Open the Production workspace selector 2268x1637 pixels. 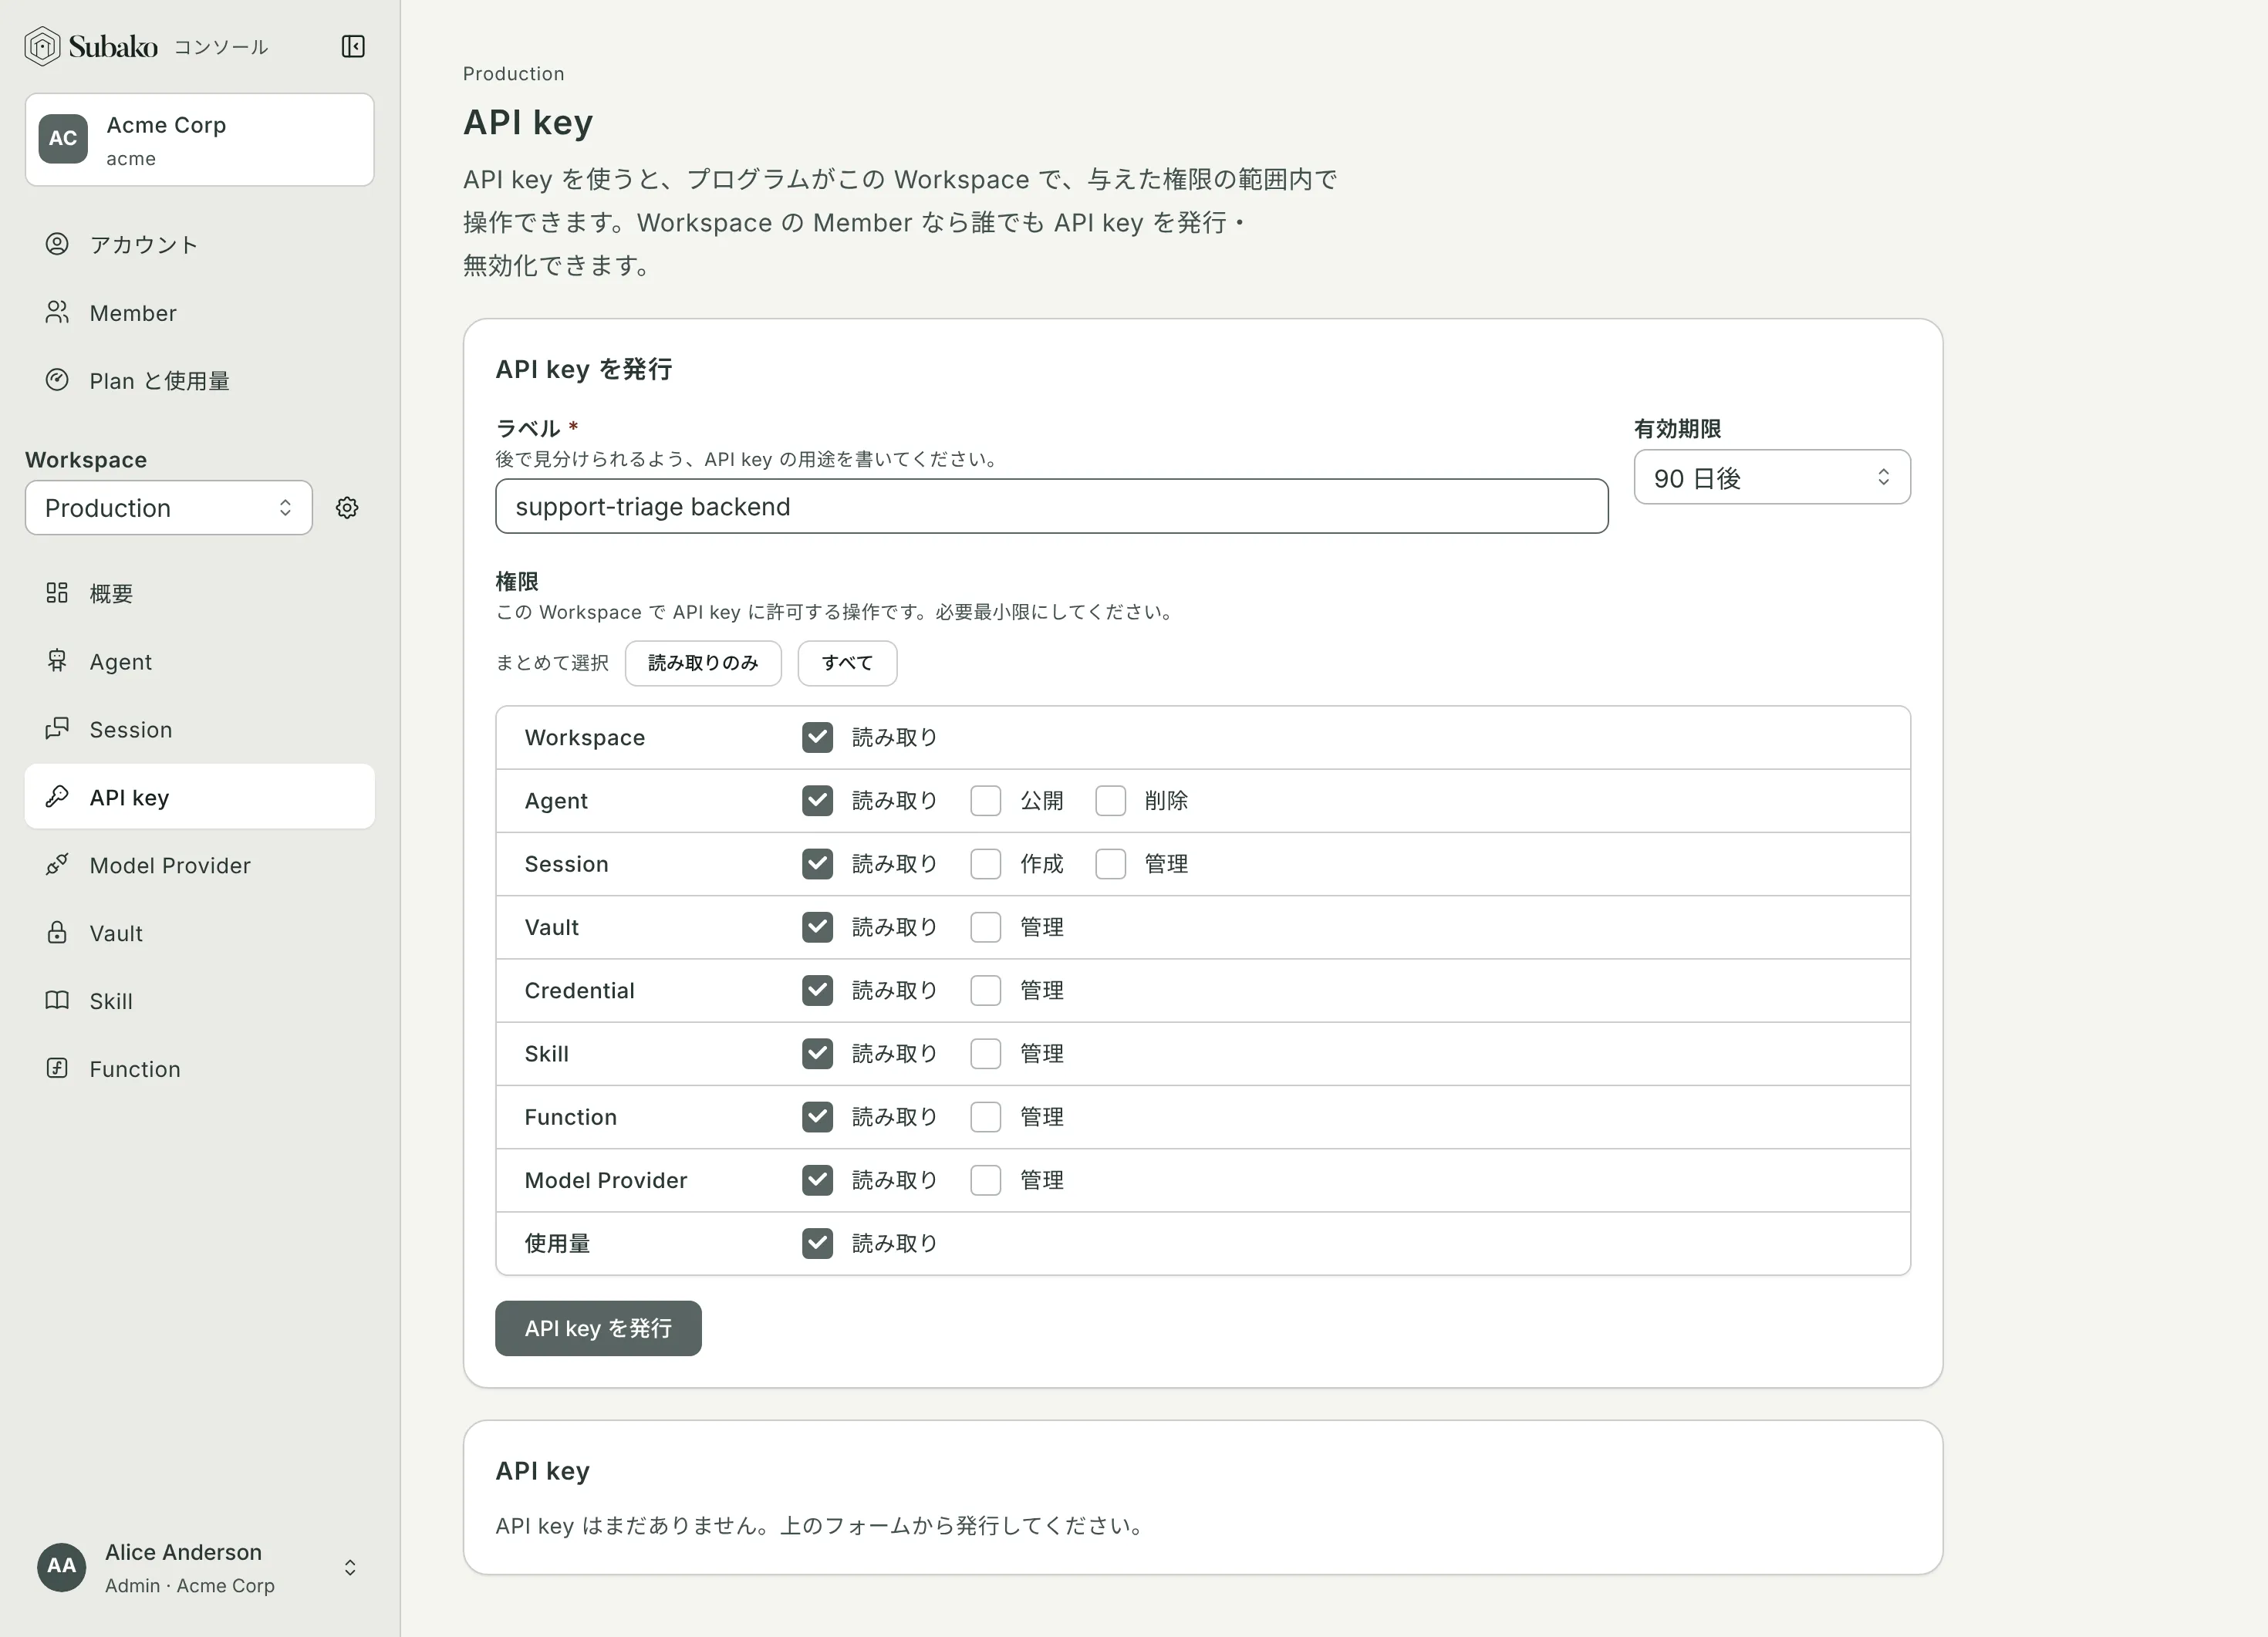tap(169, 508)
